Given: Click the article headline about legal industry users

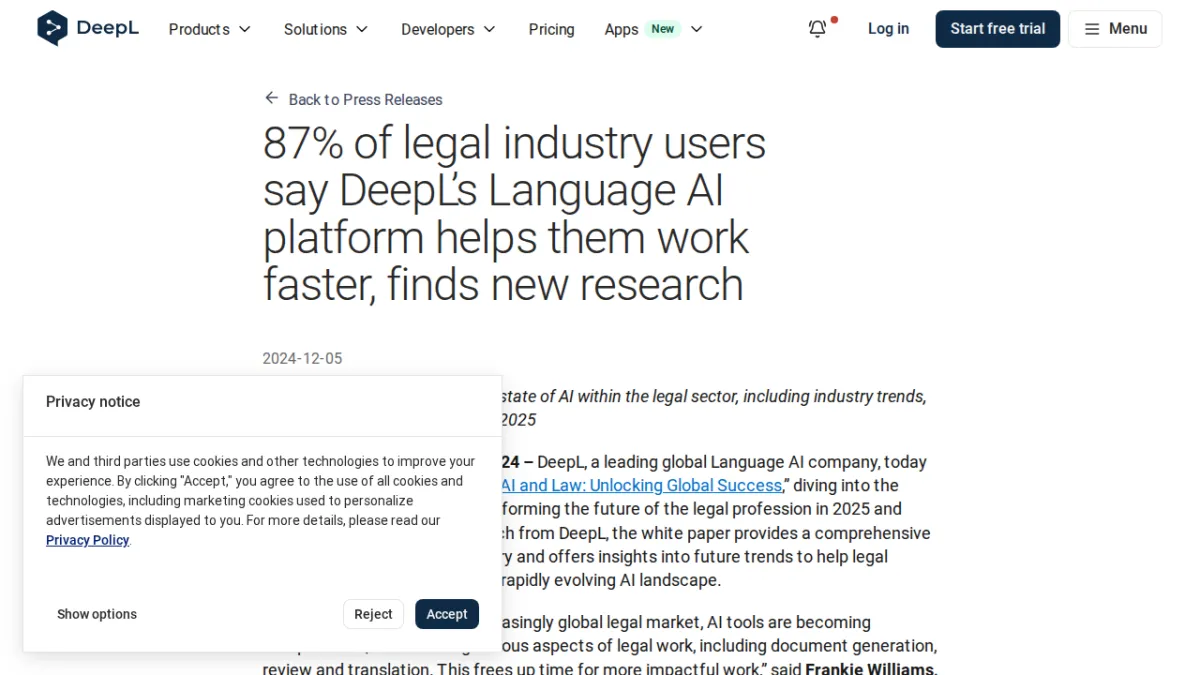Looking at the screenshot, I should pos(514,214).
